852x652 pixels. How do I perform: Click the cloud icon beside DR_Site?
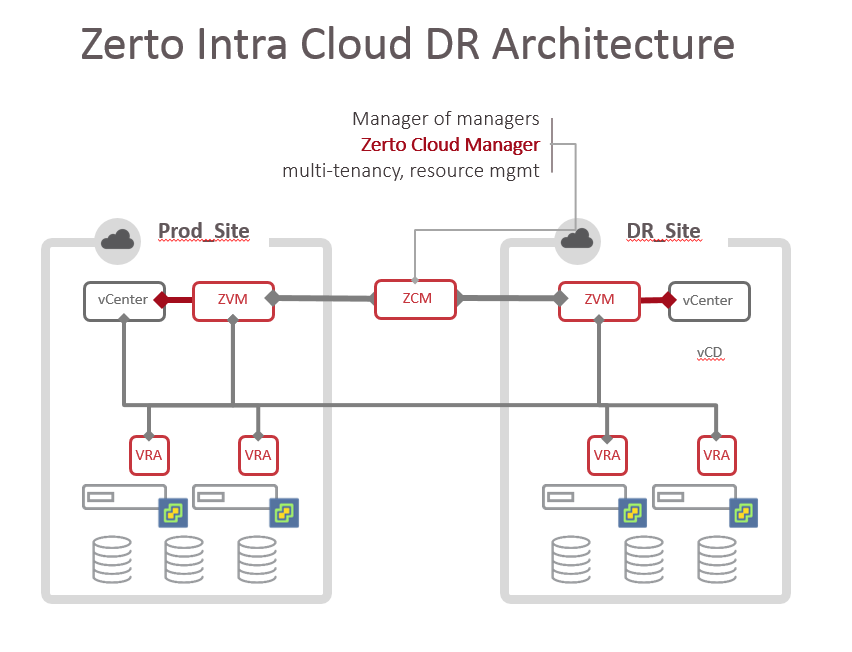(577, 241)
